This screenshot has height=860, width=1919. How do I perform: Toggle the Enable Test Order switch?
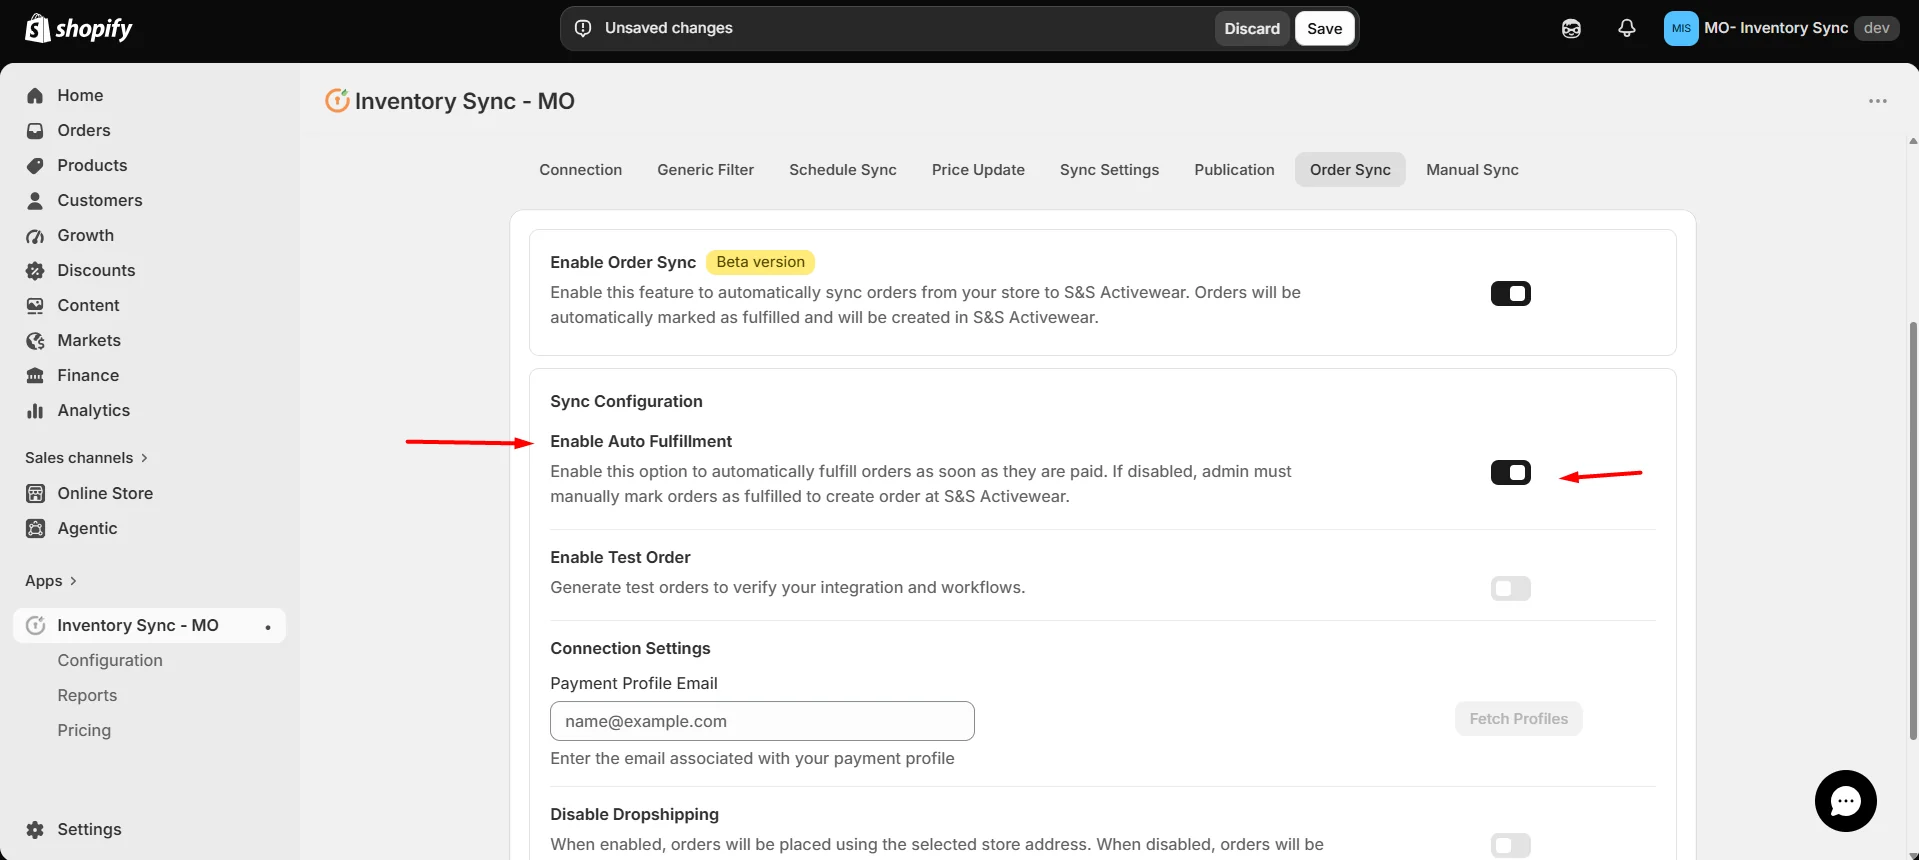click(1510, 588)
